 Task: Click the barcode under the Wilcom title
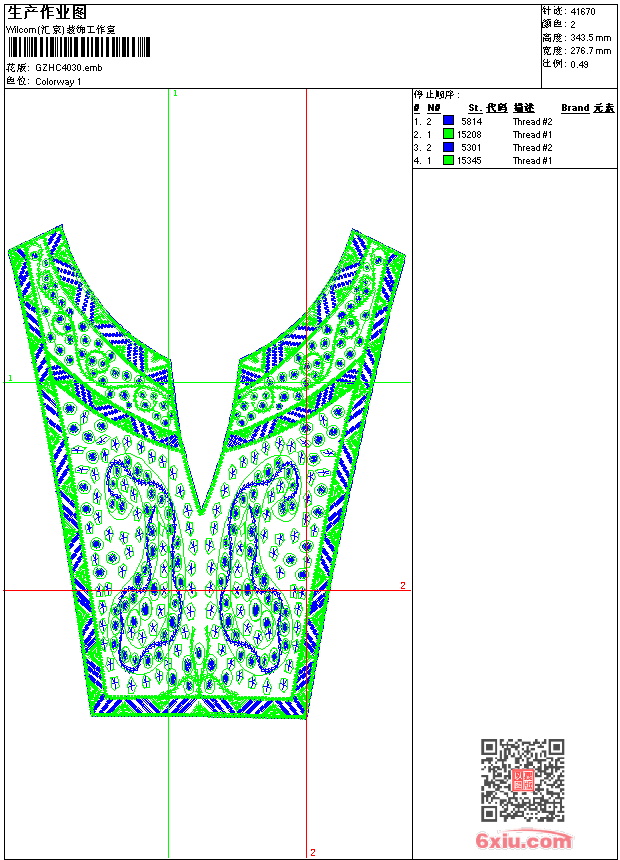click(79, 47)
